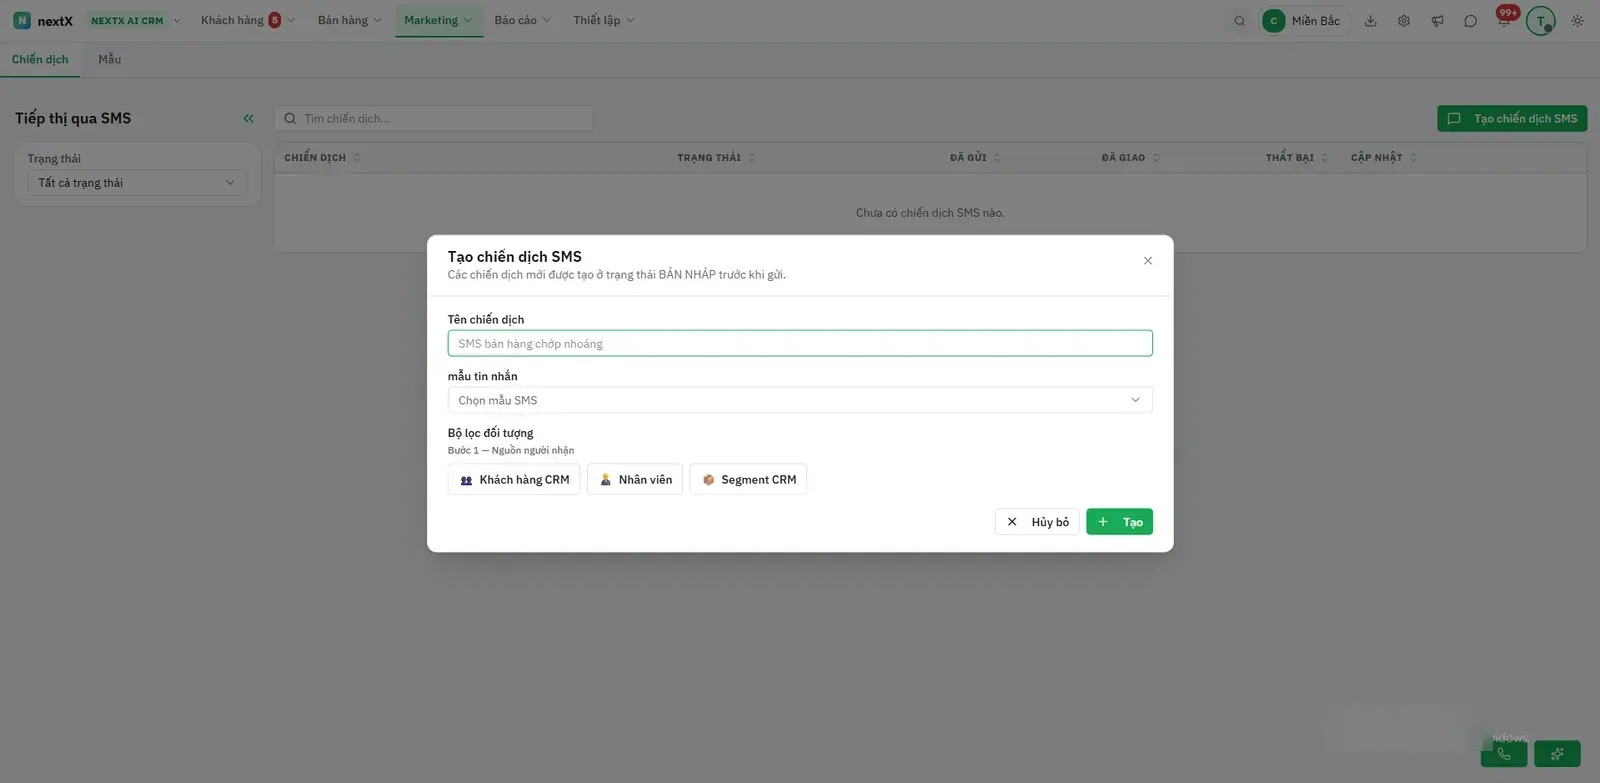Open the chat bubble icon
Viewport: 1600px width, 783px height.
coord(1470,21)
